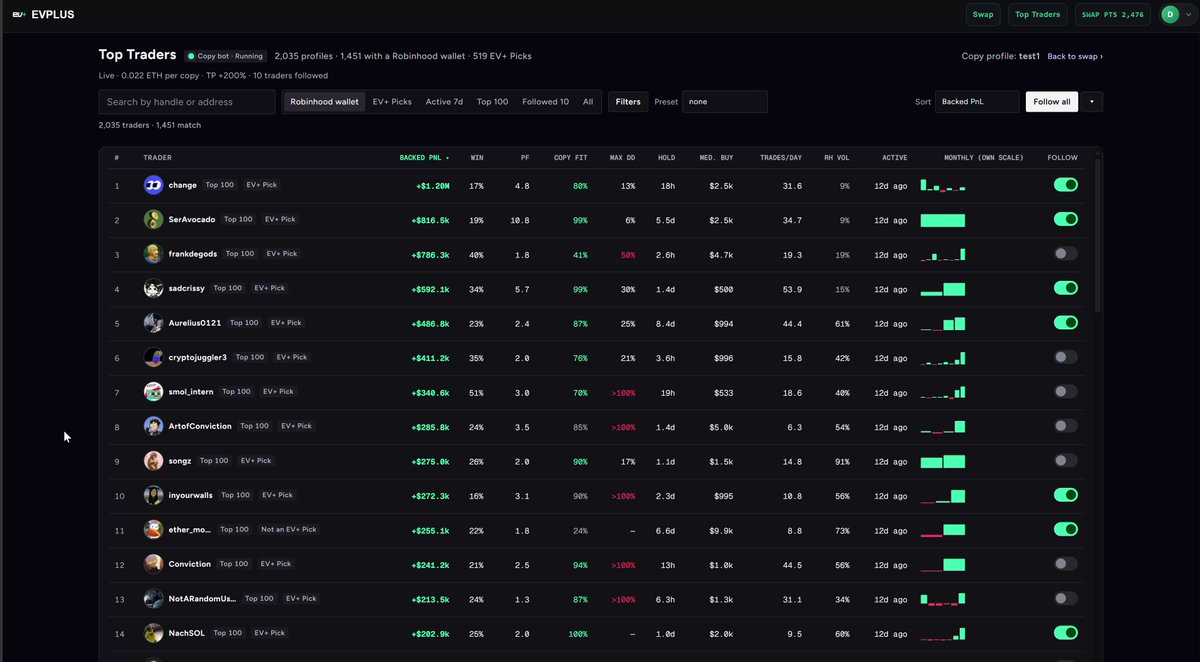Click the Swap button in header
The image size is (1200, 662).
coord(983,14)
